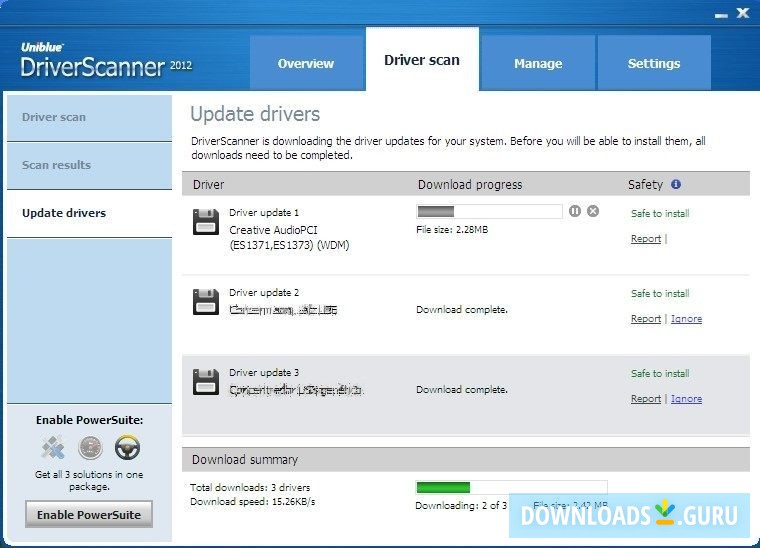Image resolution: width=760 pixels, height=548 pixels.
Task: Click the Safety info icon
Action: coord(676,184)
